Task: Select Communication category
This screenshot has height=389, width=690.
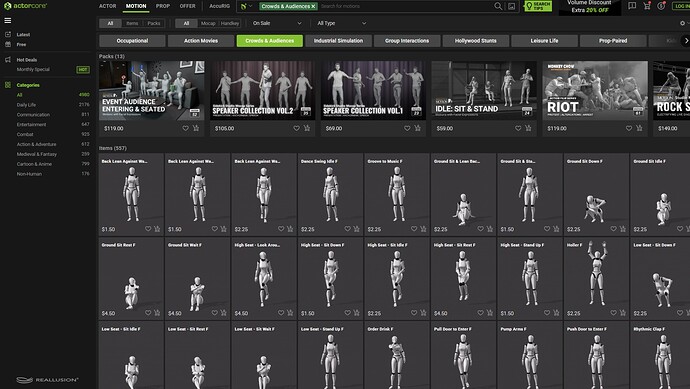Action: 33,114
